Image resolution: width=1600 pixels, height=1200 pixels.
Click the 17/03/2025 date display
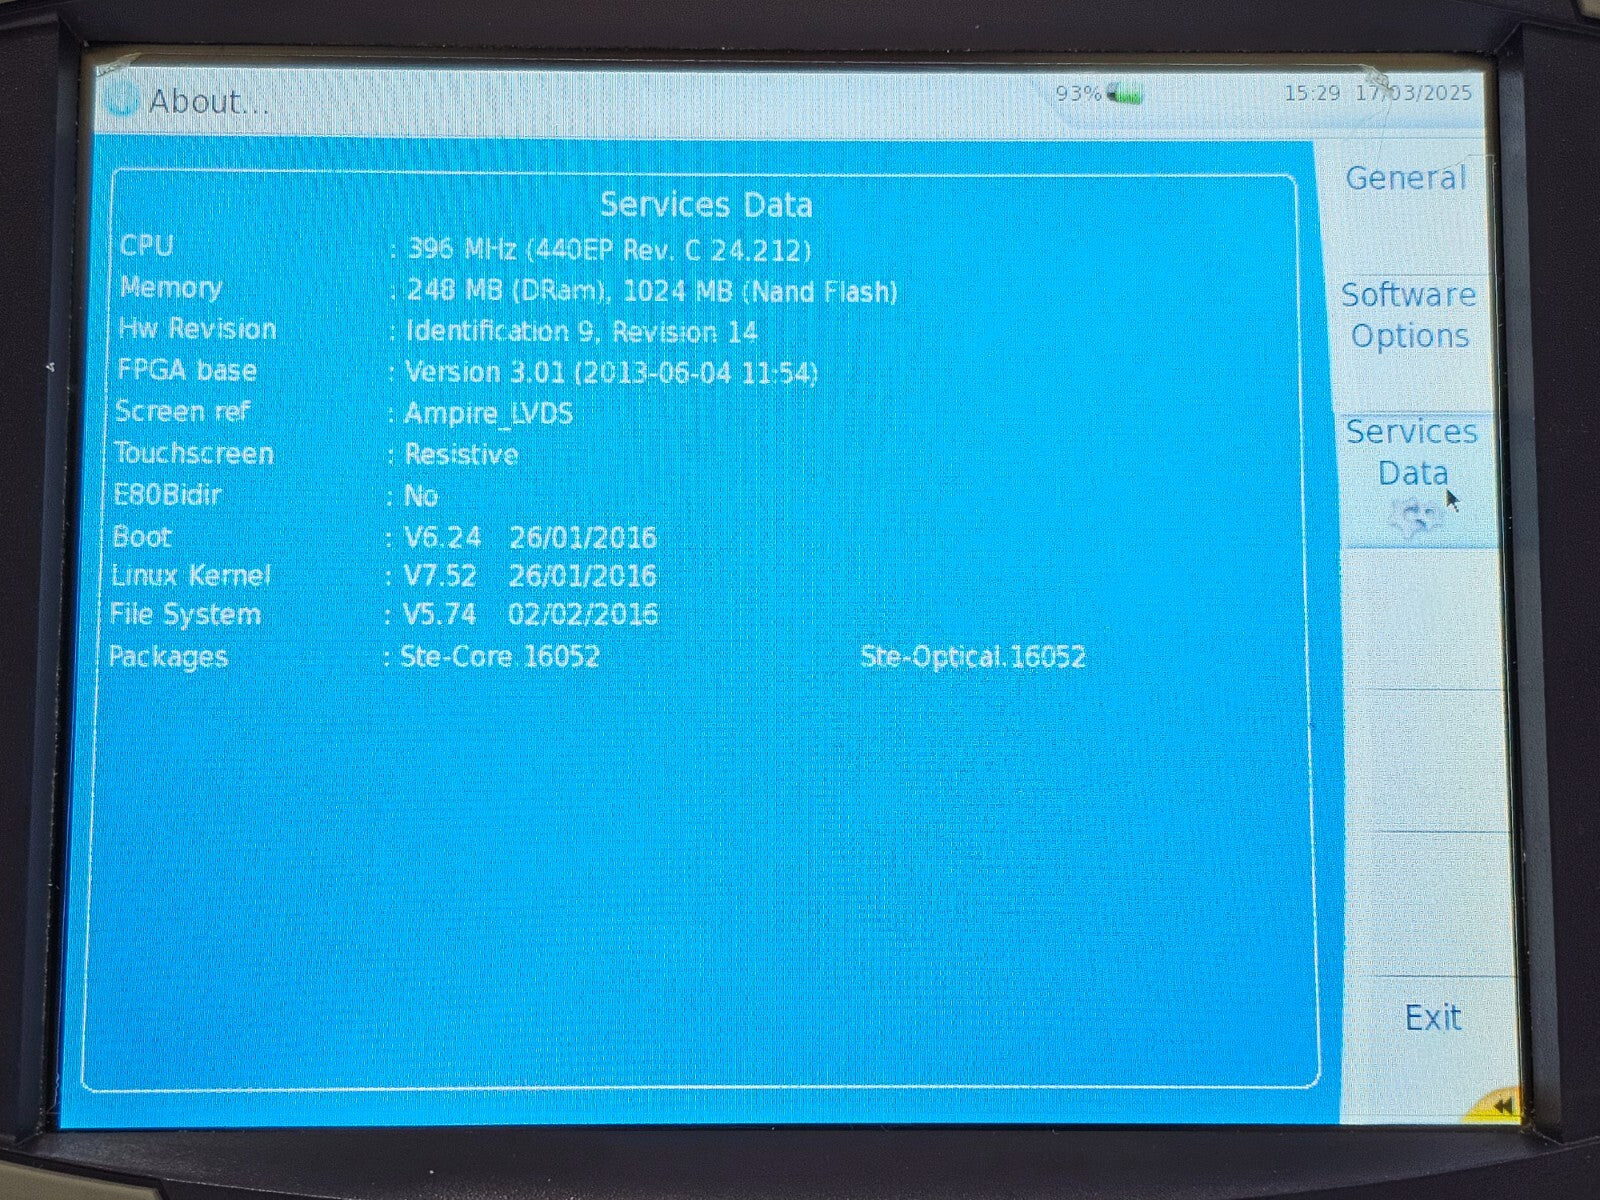[x=1413, y=93]
